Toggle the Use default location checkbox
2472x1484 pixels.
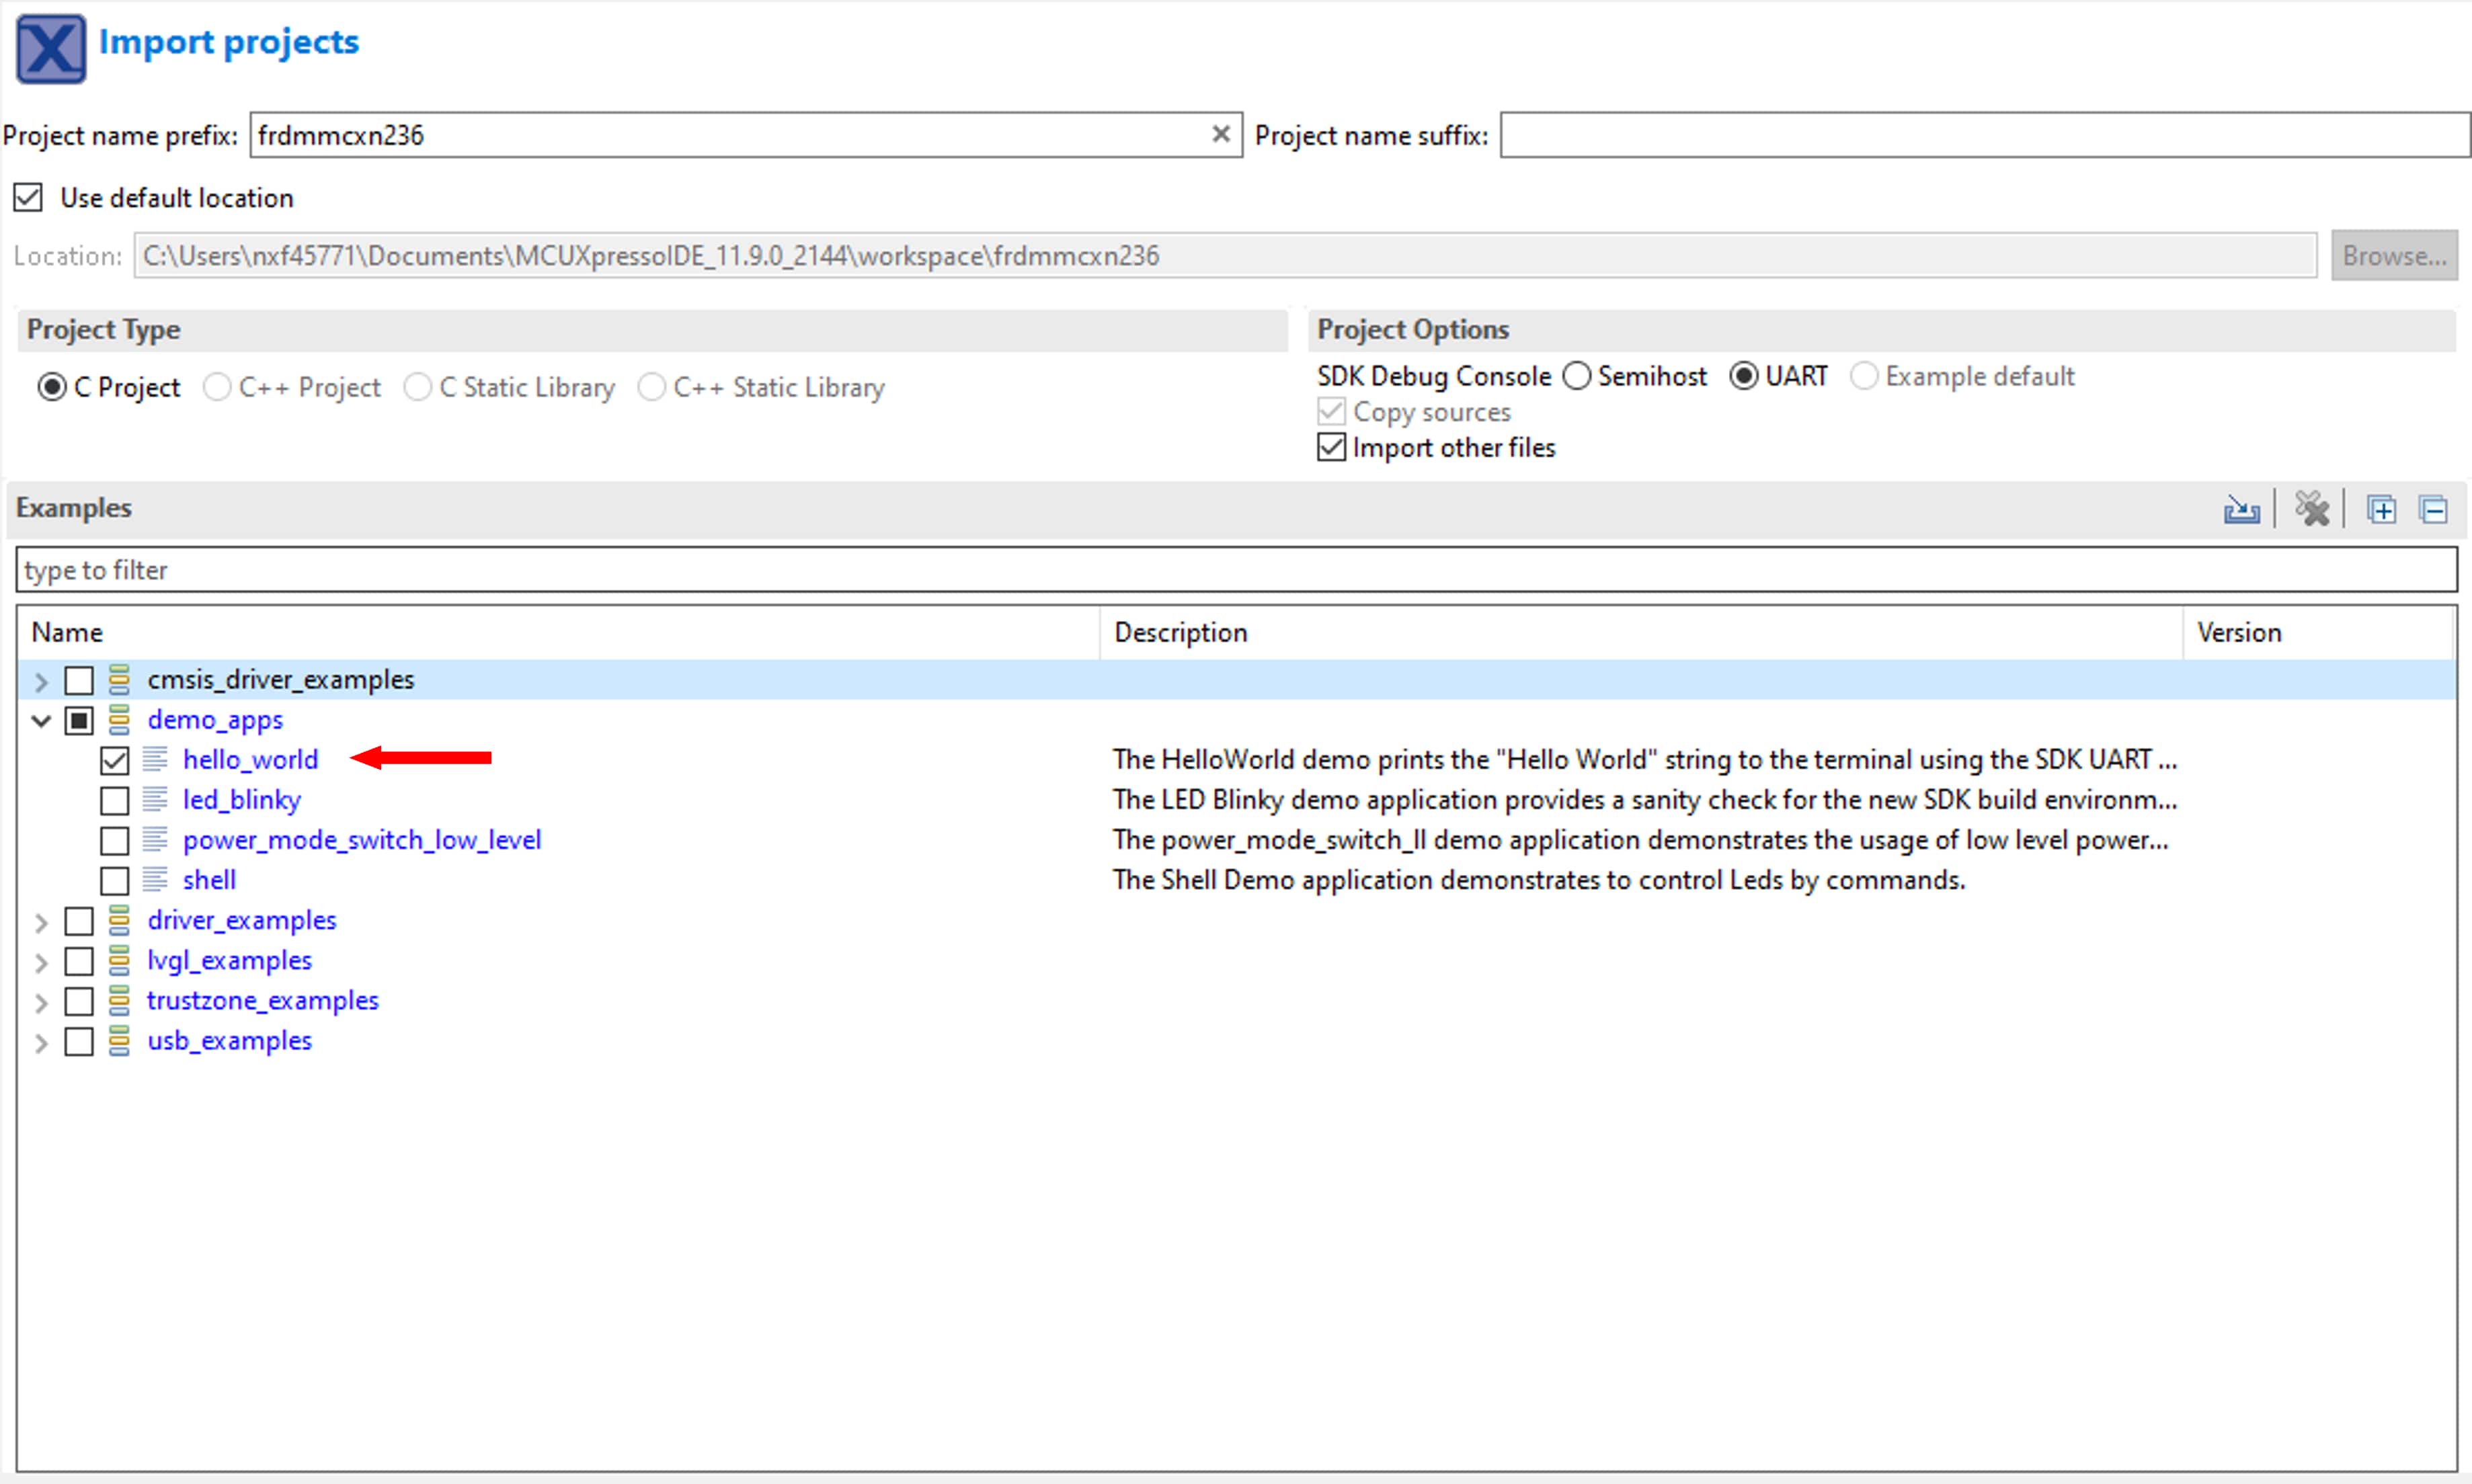(28, 198)
